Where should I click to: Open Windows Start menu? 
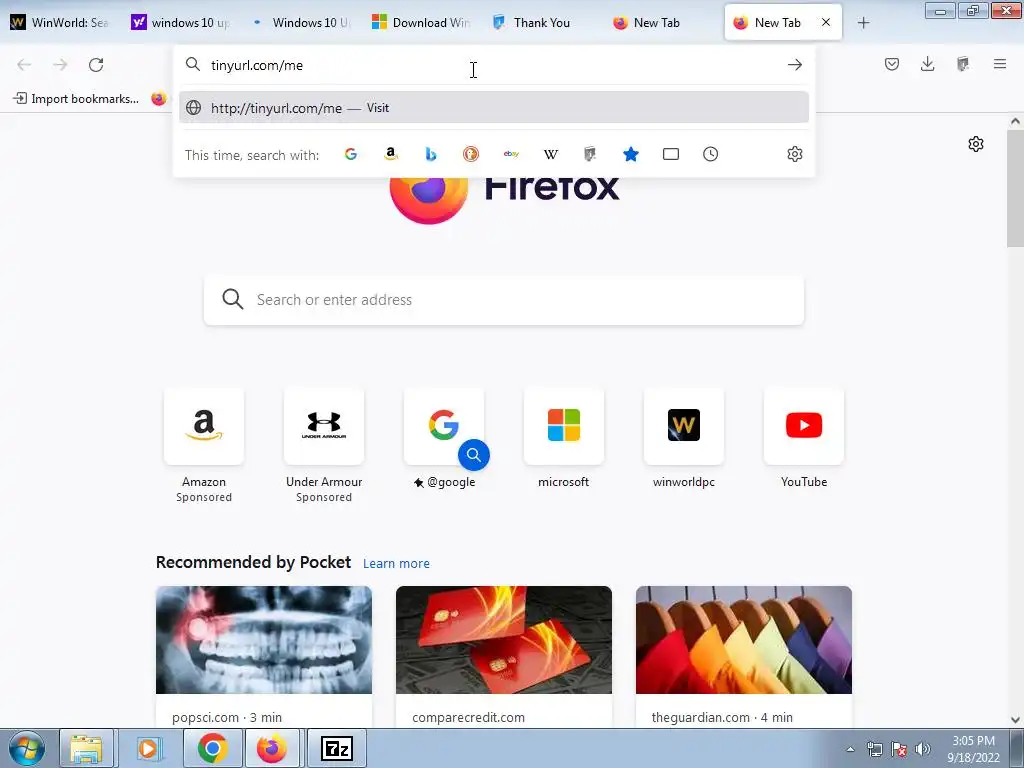27,748
